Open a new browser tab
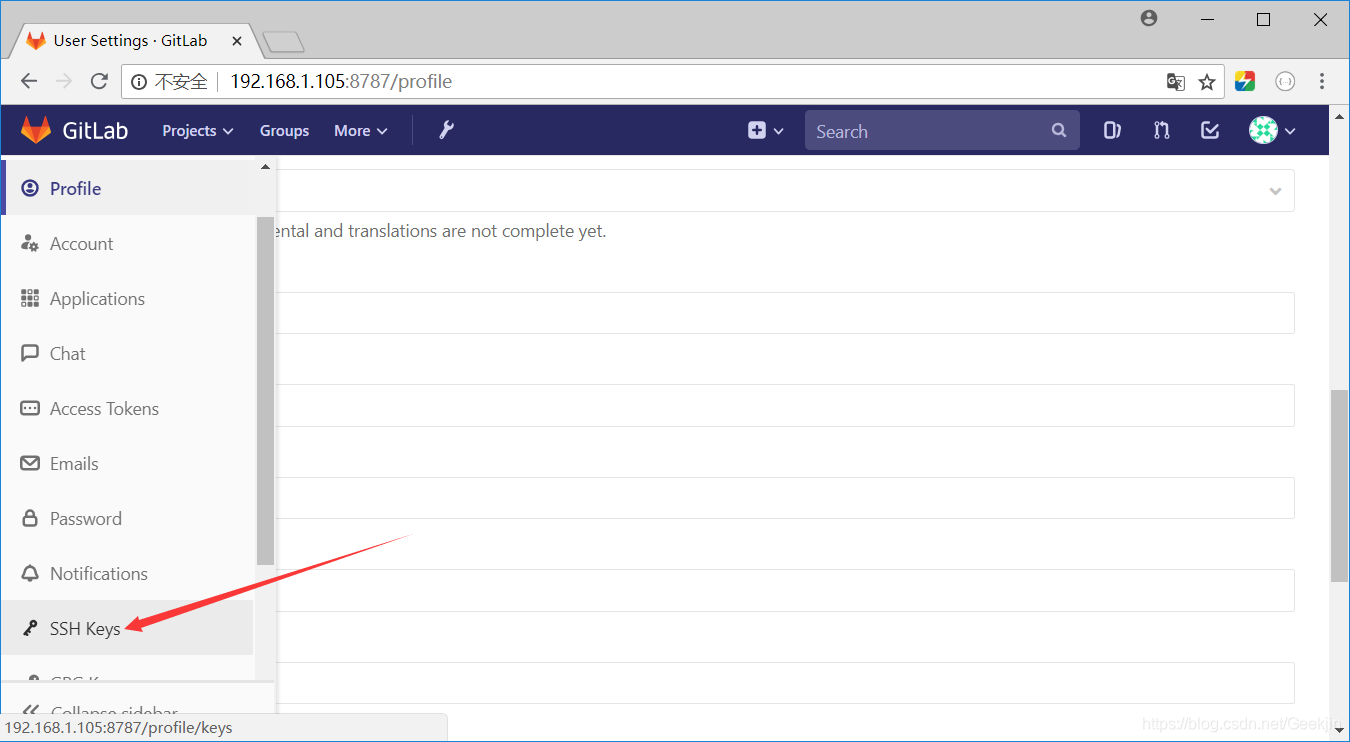 pyautogui.click(x=283, y=42)
